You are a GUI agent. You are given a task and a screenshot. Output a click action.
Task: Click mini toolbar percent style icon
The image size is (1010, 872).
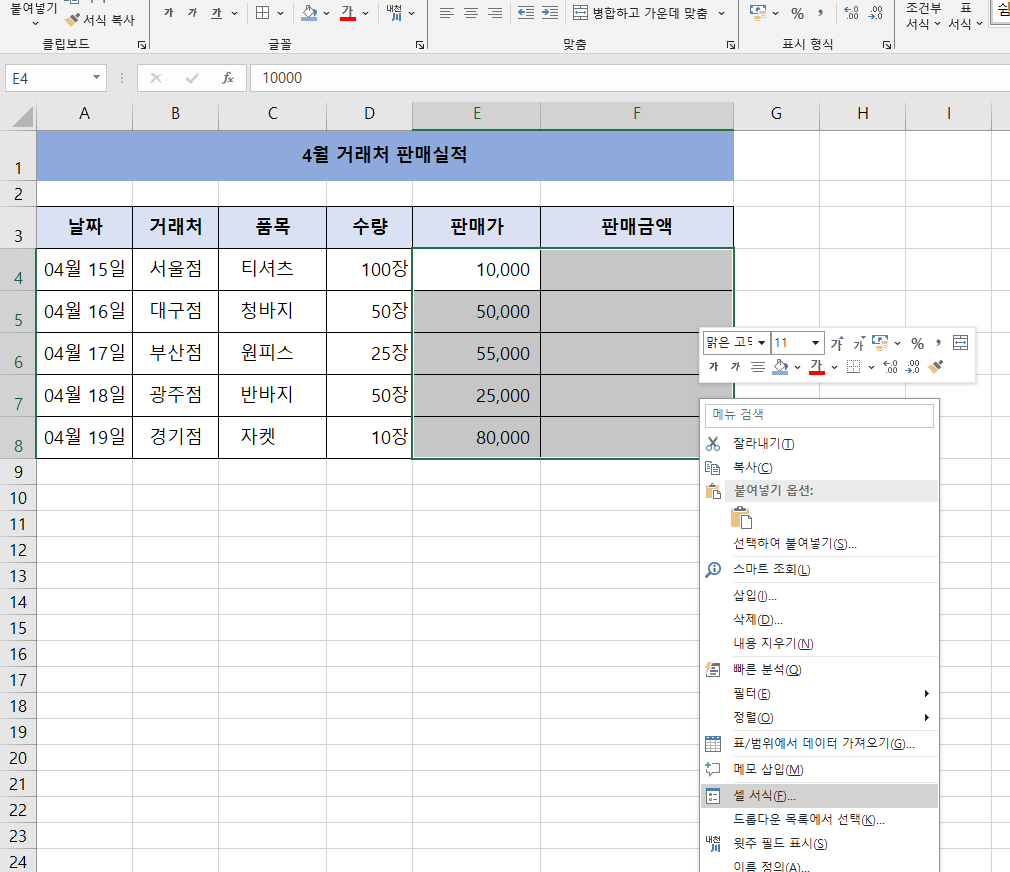click(918, 343)
